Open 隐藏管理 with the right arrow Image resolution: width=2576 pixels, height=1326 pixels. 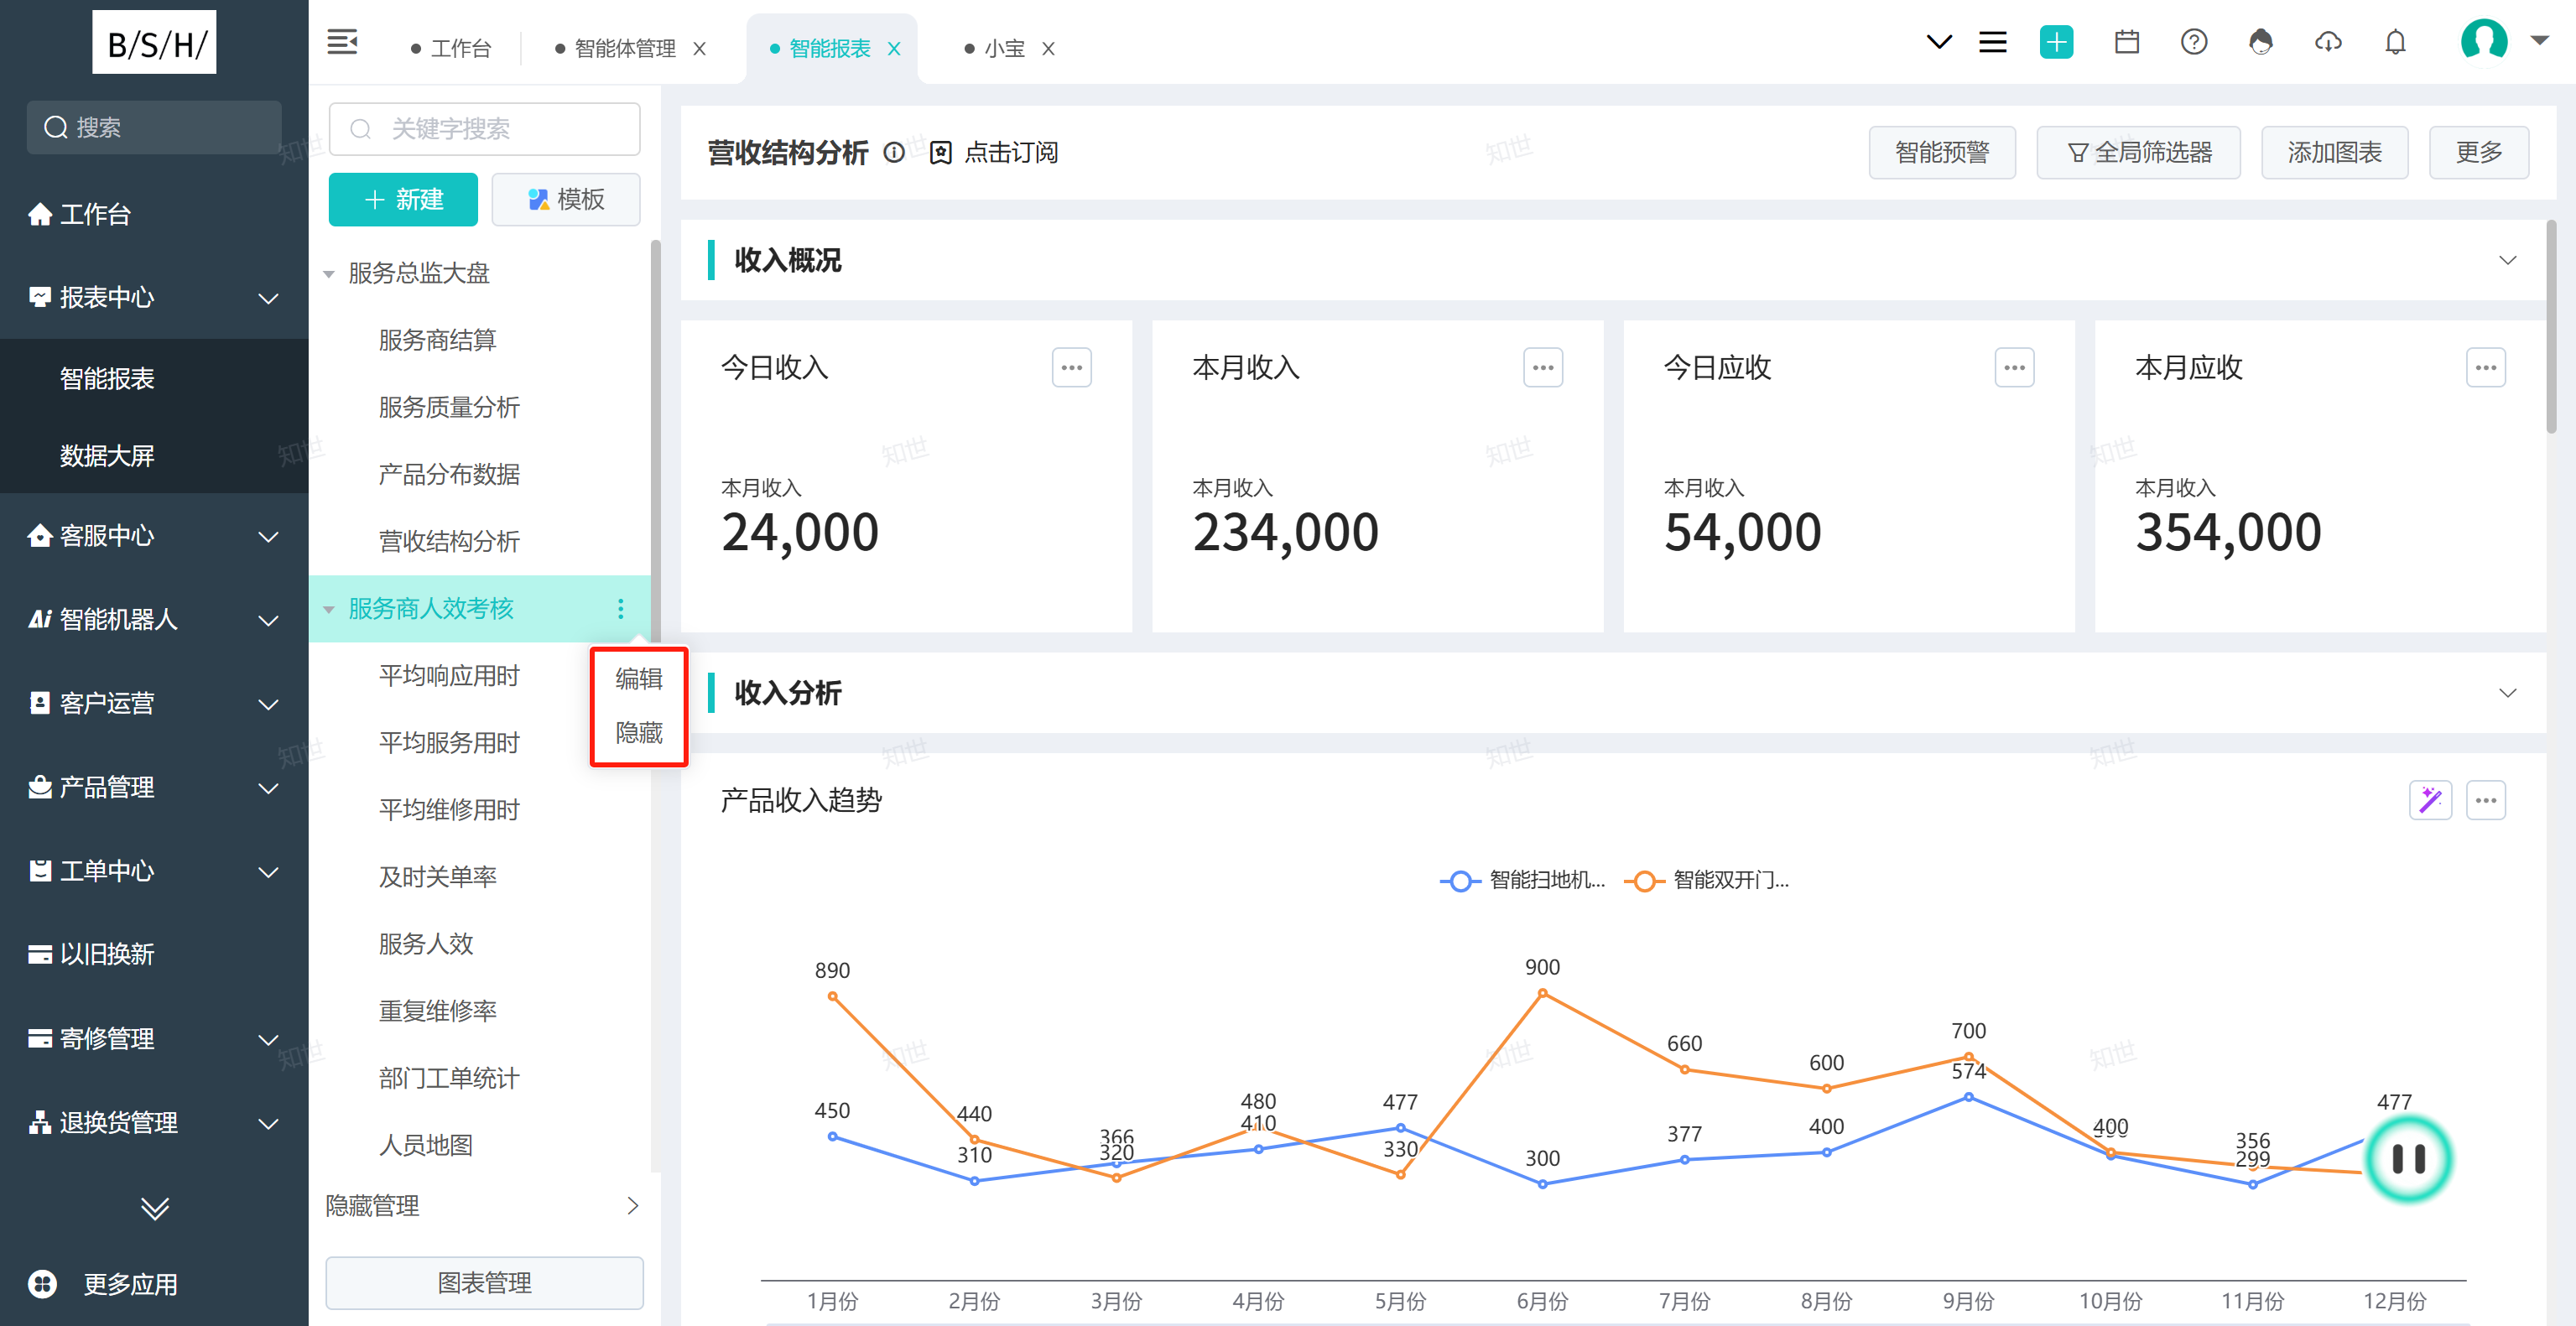click(x=632, y=1205)
